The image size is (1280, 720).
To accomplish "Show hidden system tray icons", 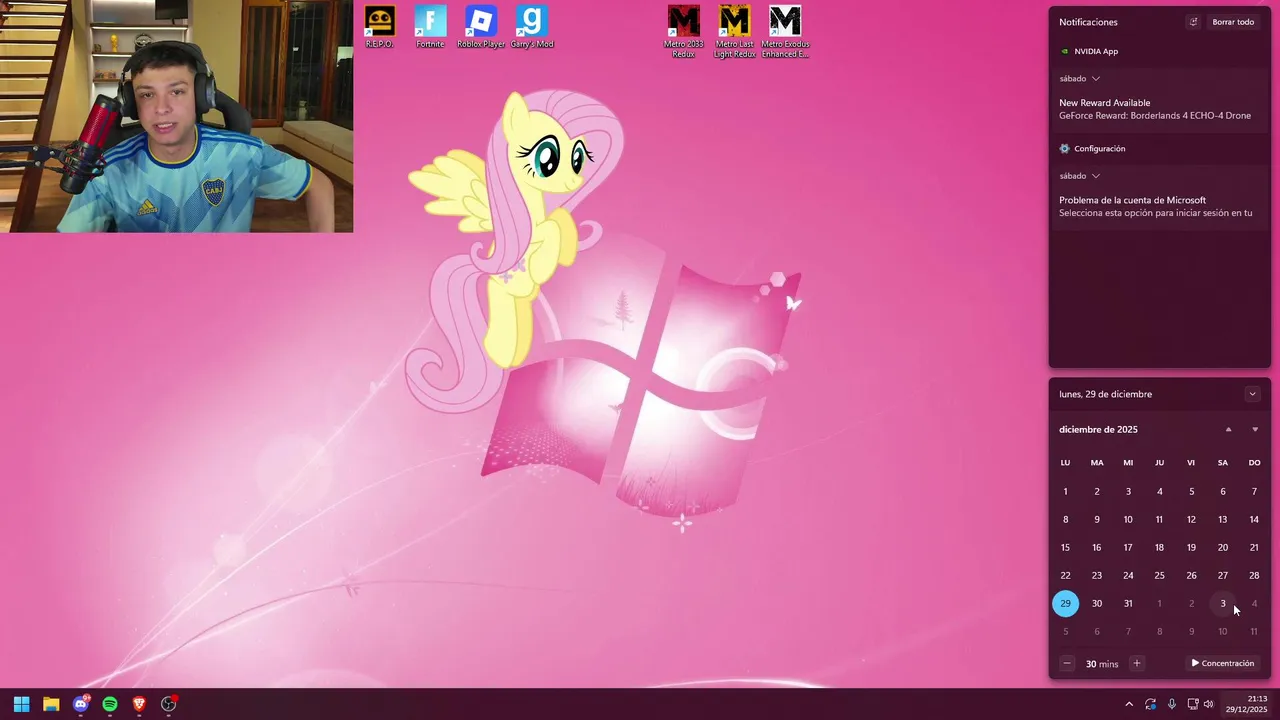I will click(x=1129, y=704).
